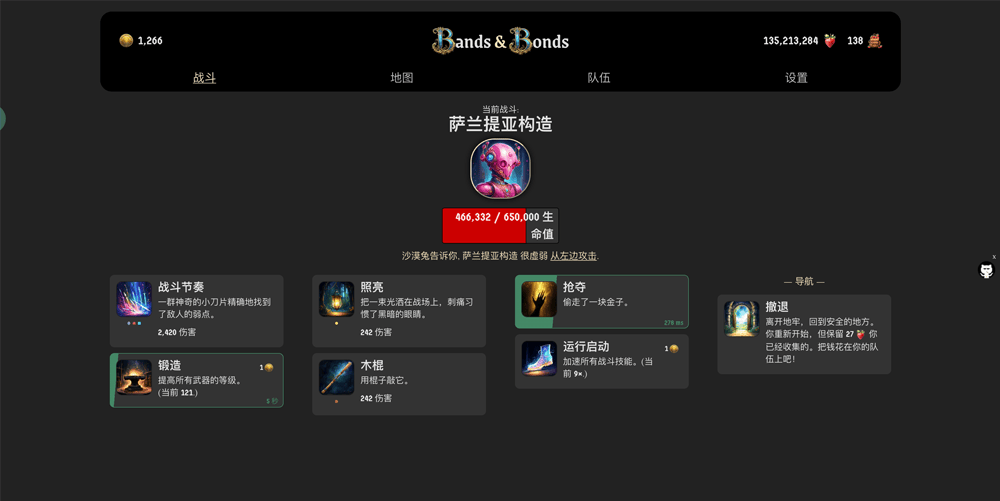Click the 从左边攻击 link
The image size is (1000, 501).
point(573,256)
